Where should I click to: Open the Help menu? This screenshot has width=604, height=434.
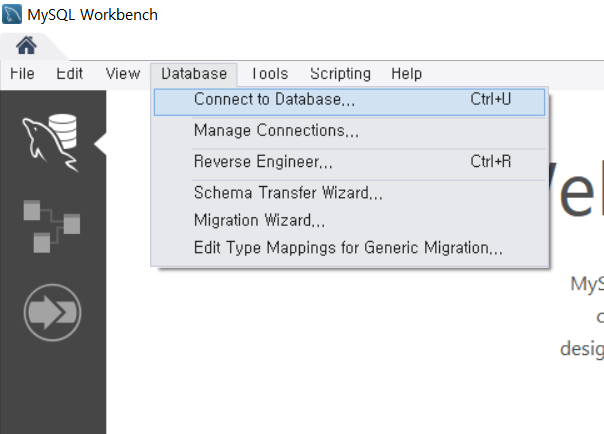point(406,73)
